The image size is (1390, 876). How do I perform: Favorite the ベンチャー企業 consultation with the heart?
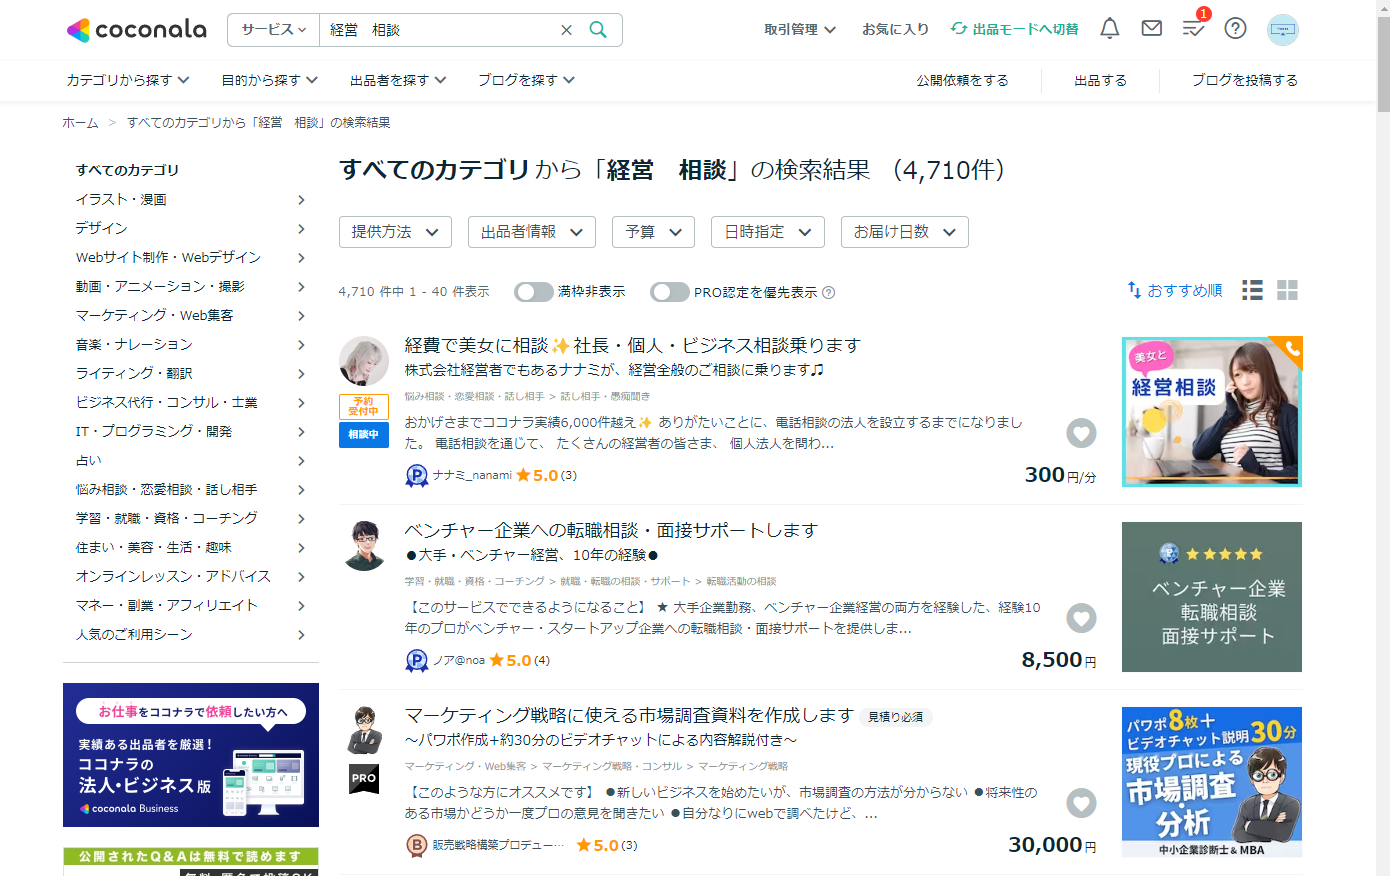(x=1081, y=618)
